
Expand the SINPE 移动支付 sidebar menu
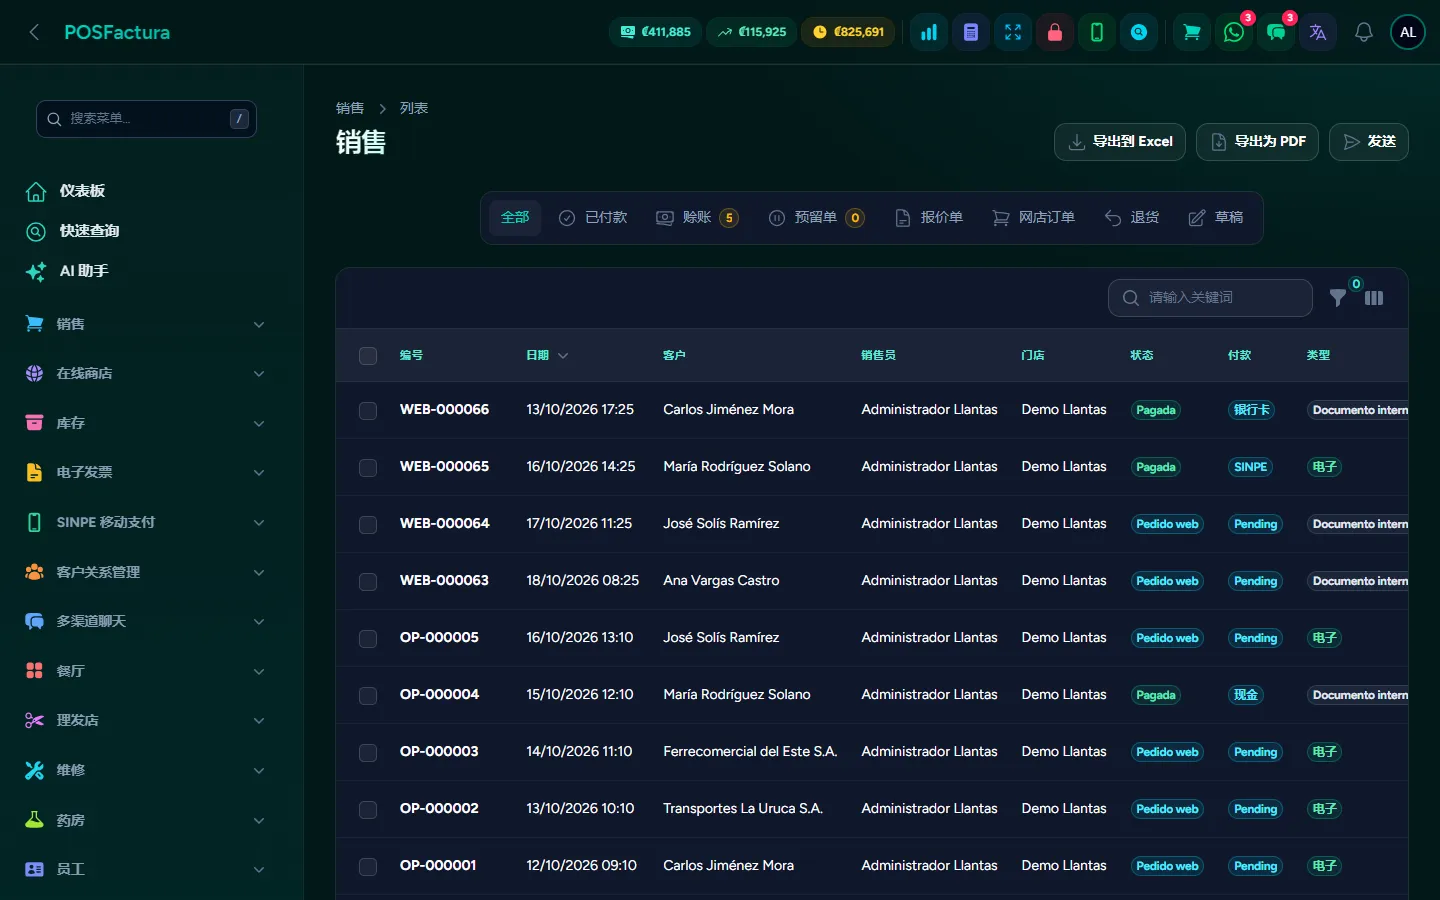click(145, 522)
